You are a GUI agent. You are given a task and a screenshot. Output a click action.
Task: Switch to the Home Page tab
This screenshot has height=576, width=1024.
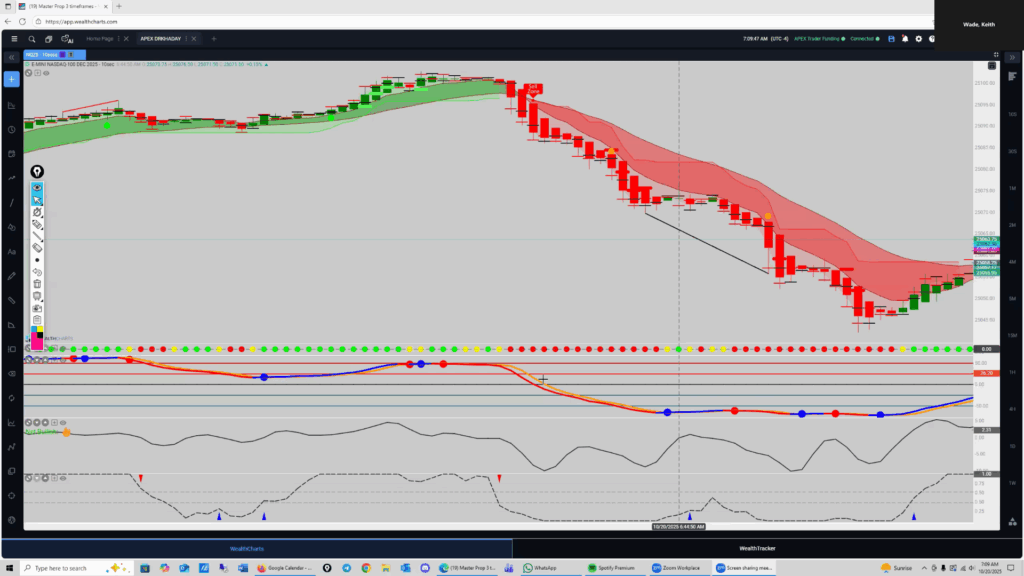101,38
